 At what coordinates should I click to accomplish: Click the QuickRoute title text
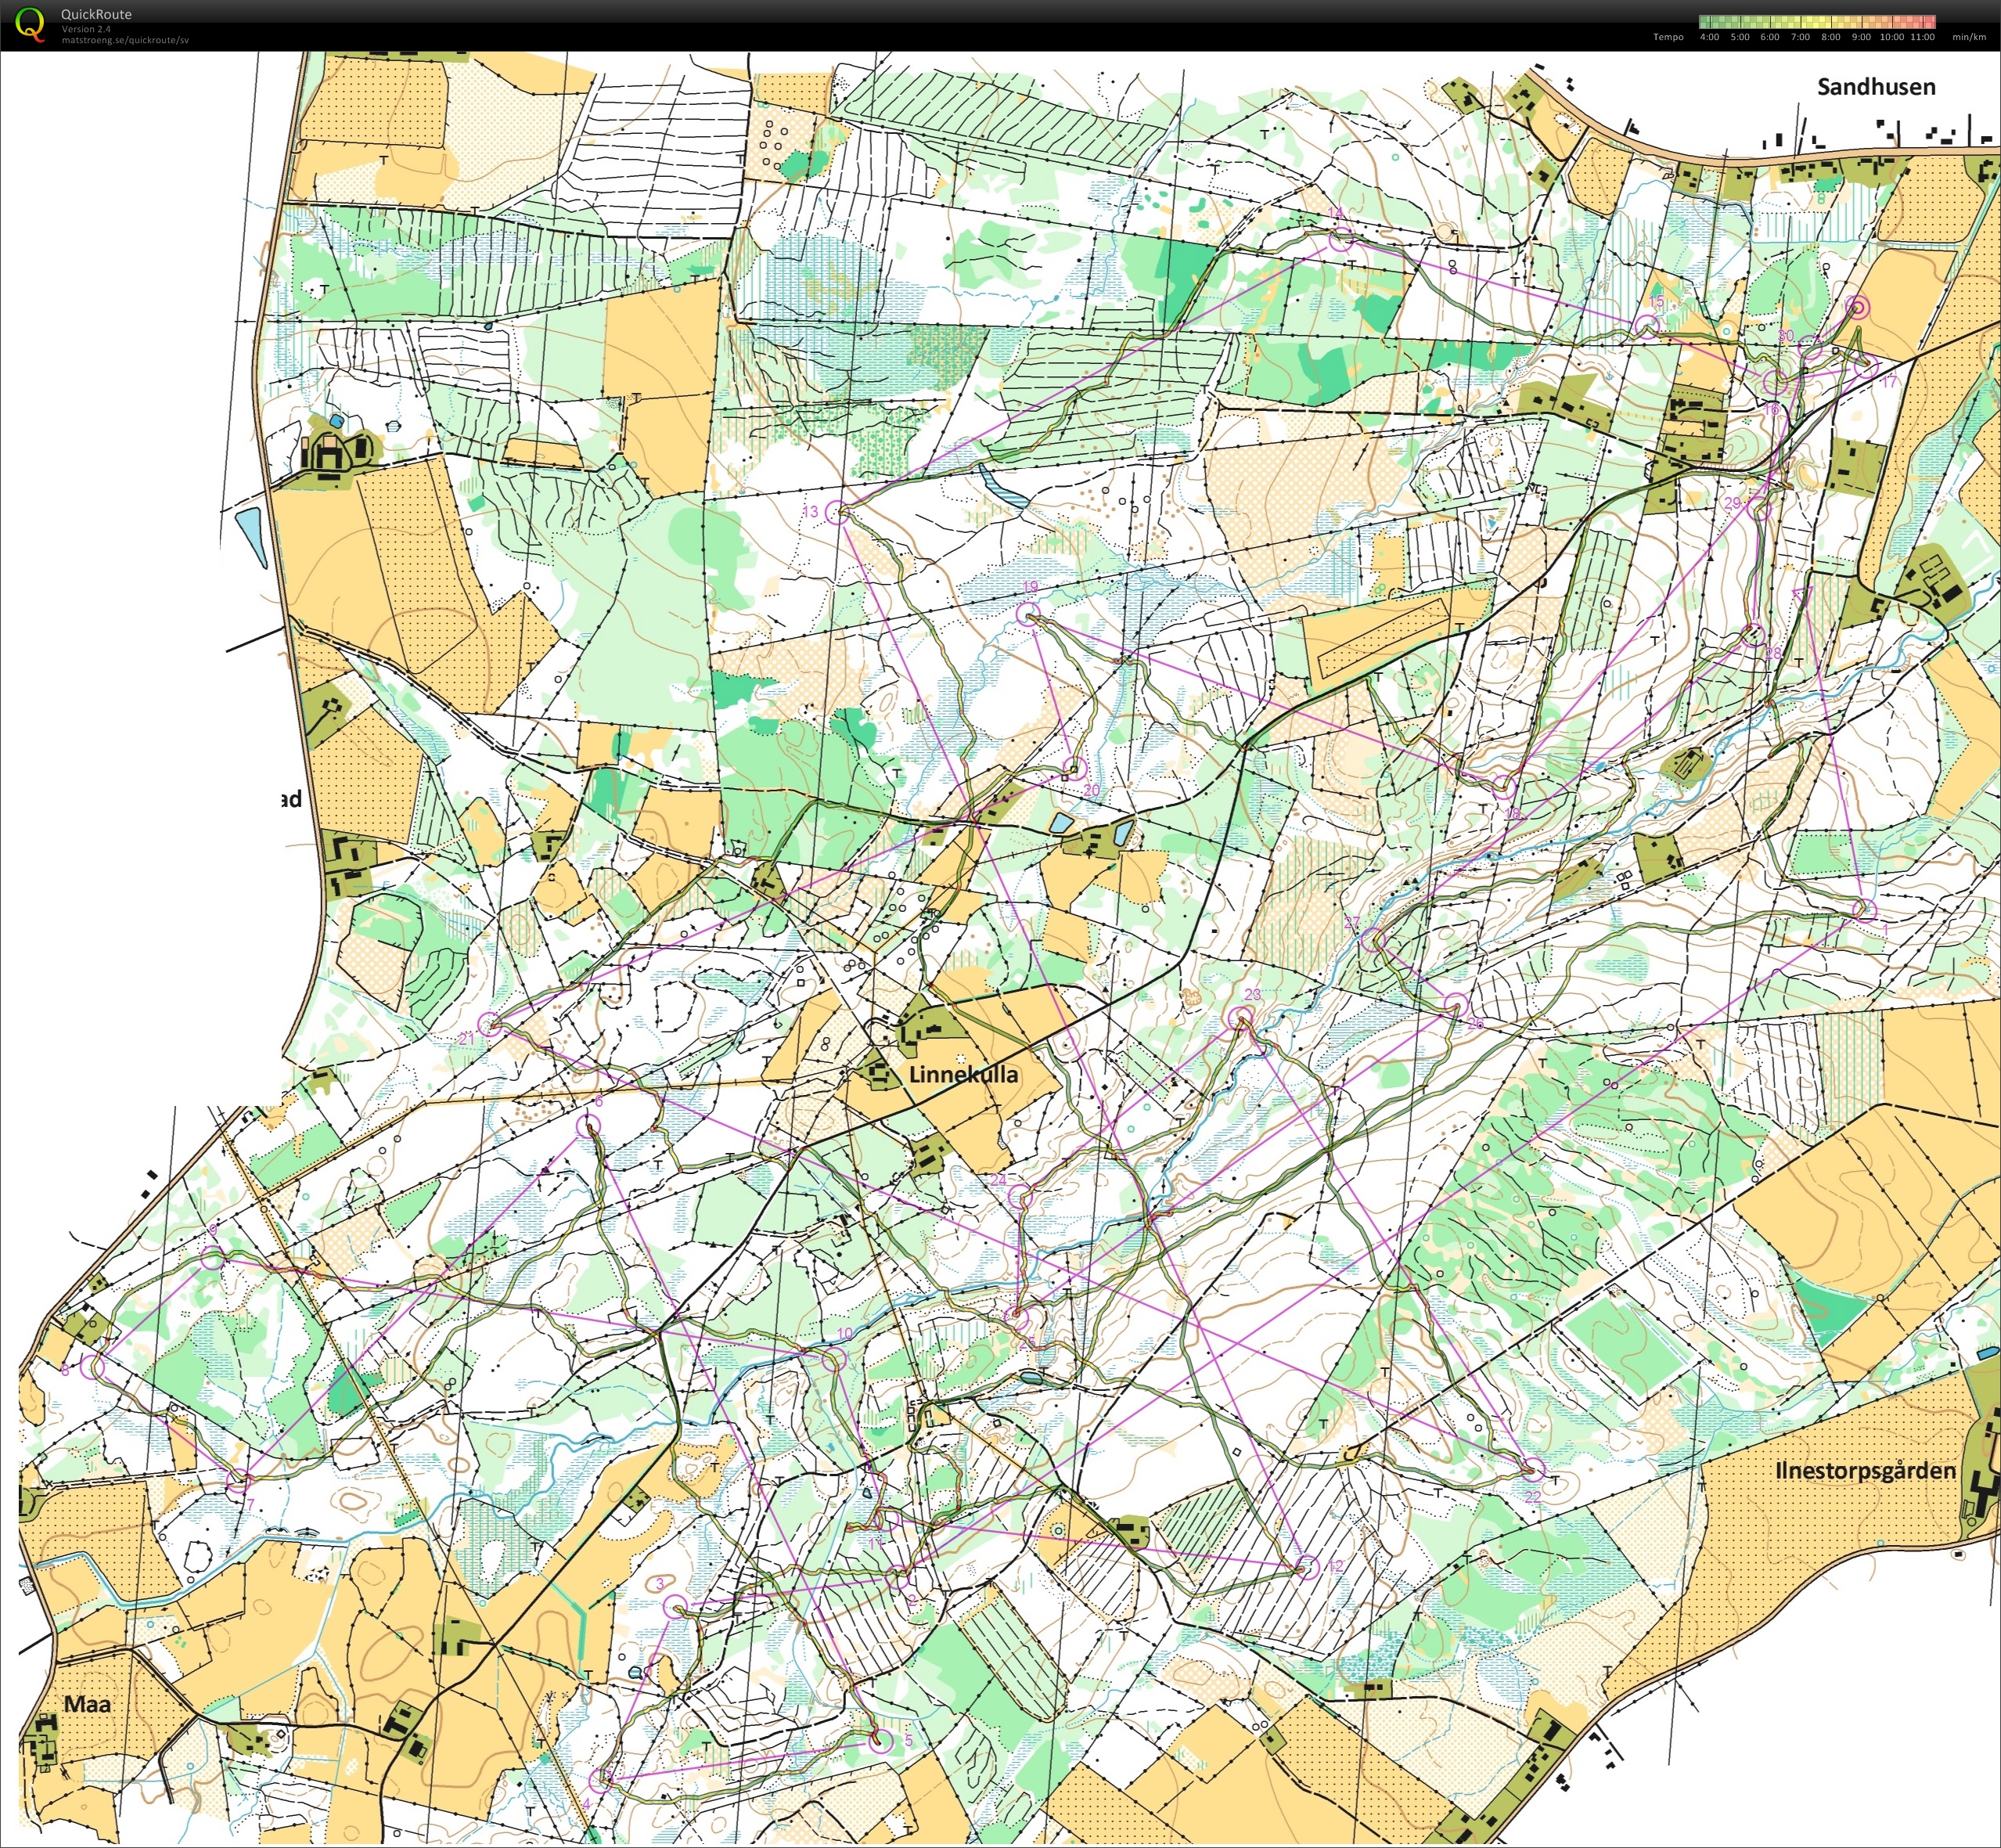96,14
